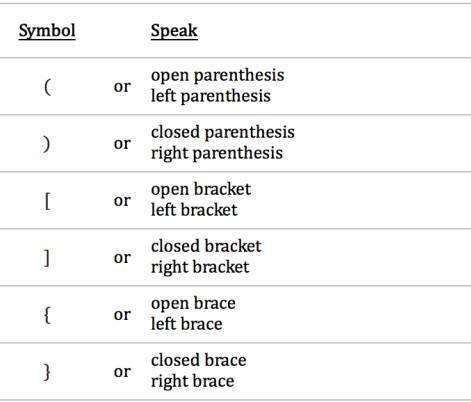Click the text 'open bracket'

[x=201, y=190]
